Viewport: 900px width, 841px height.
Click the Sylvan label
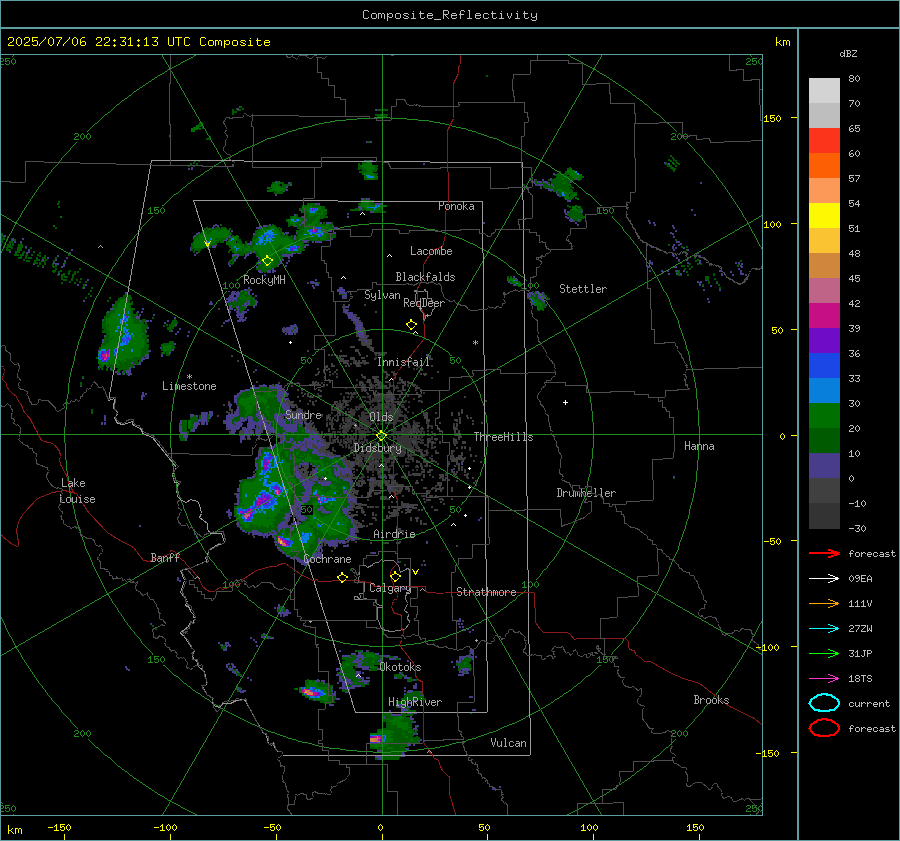pos(382,295)
